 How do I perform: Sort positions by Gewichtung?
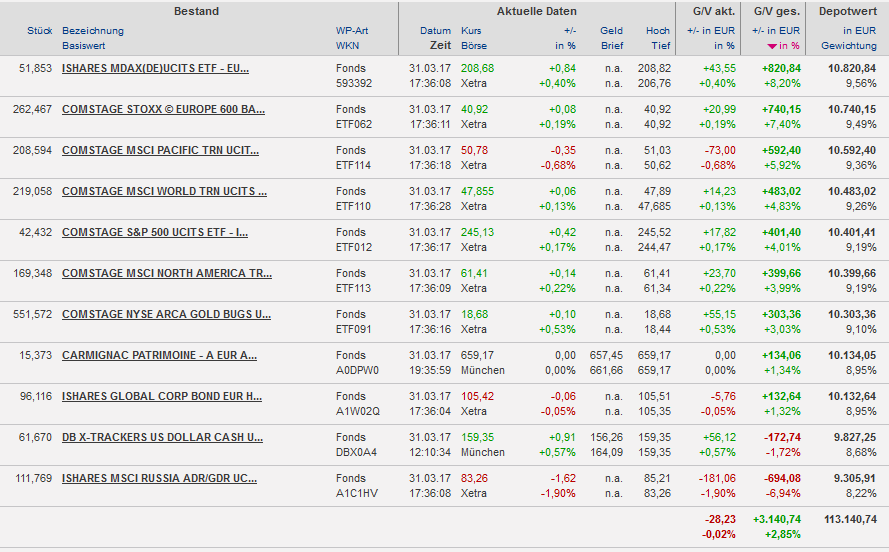coord(848,46)
